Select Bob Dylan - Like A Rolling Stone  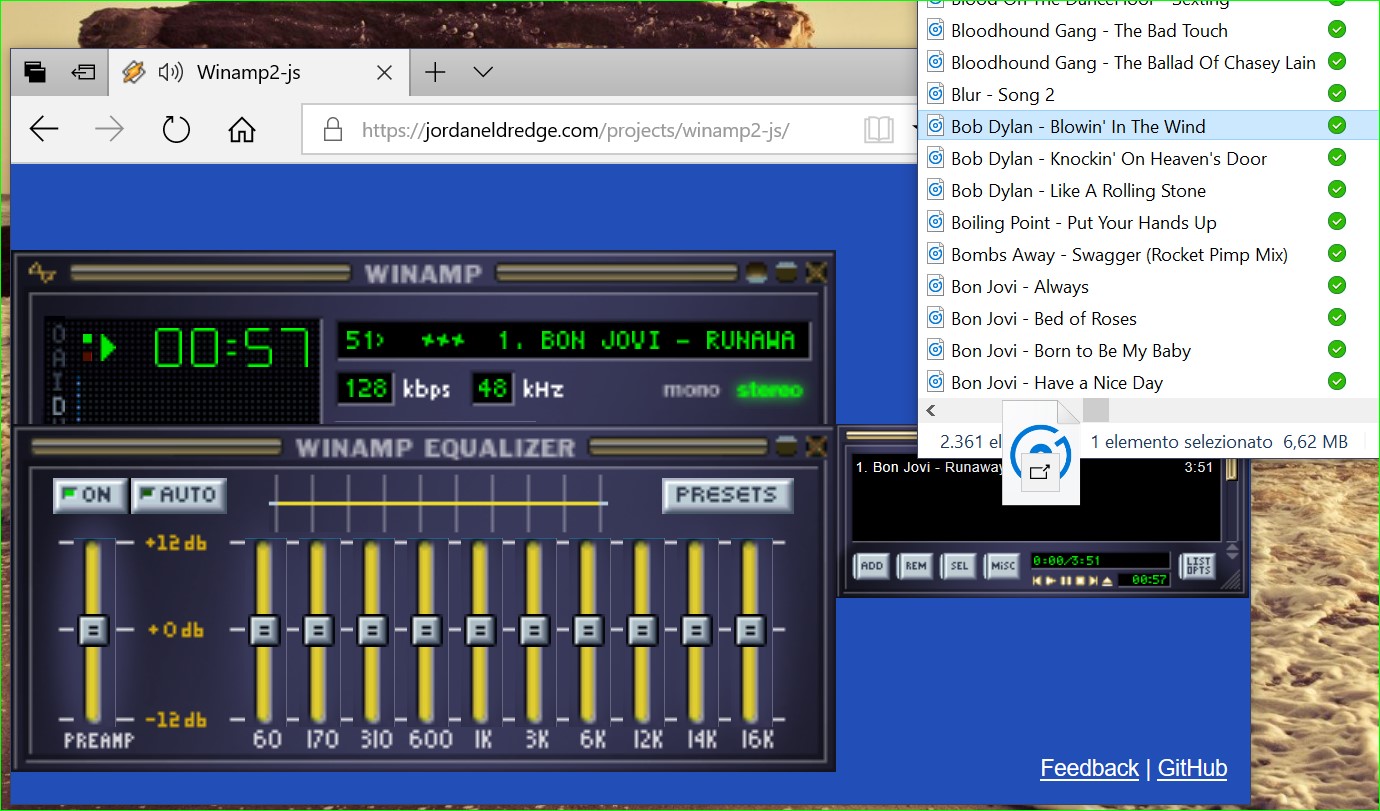(x=1078, y=190)
